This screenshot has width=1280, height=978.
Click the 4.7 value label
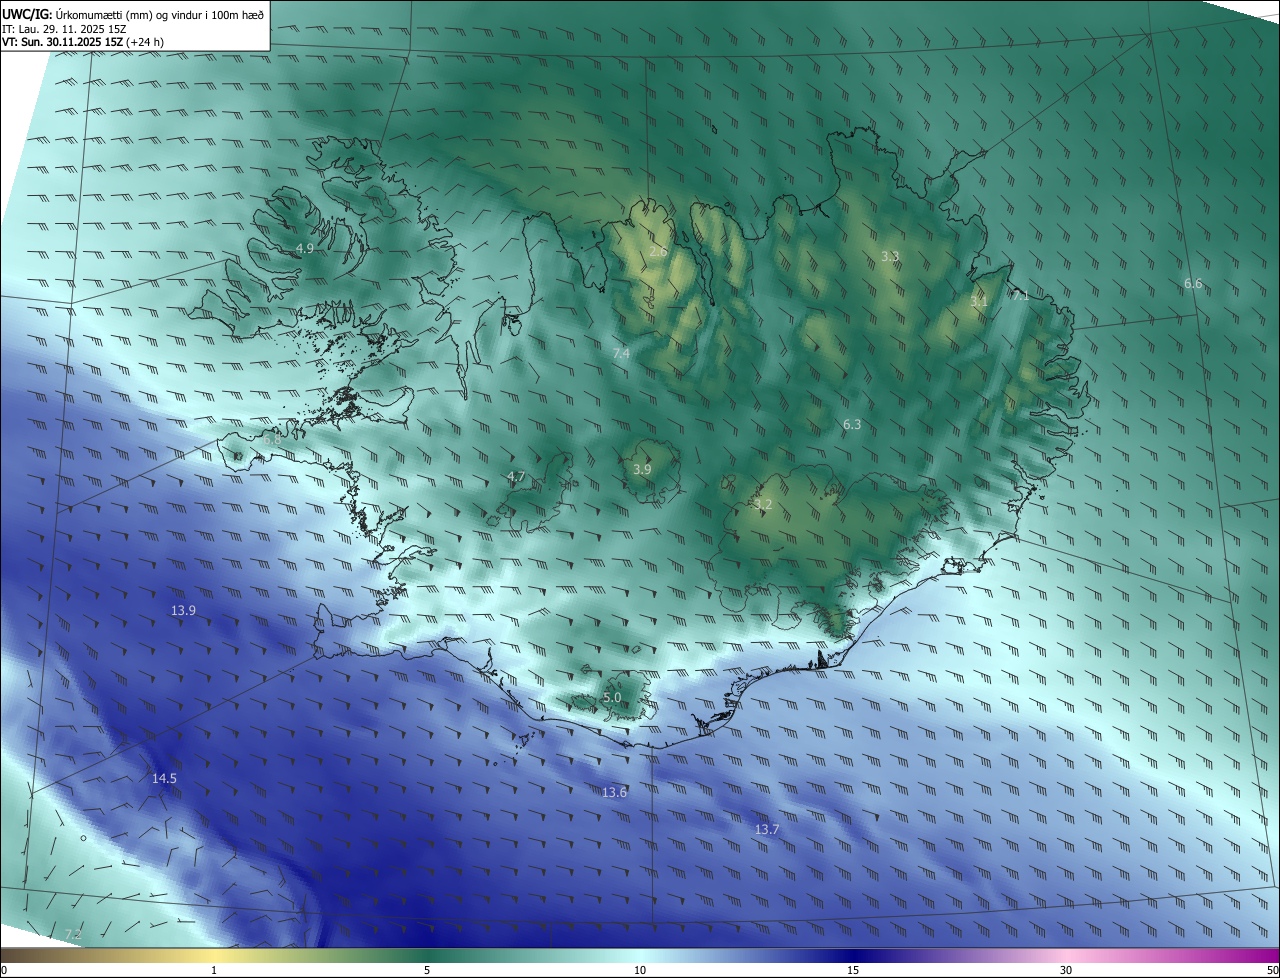click(516, 477)
